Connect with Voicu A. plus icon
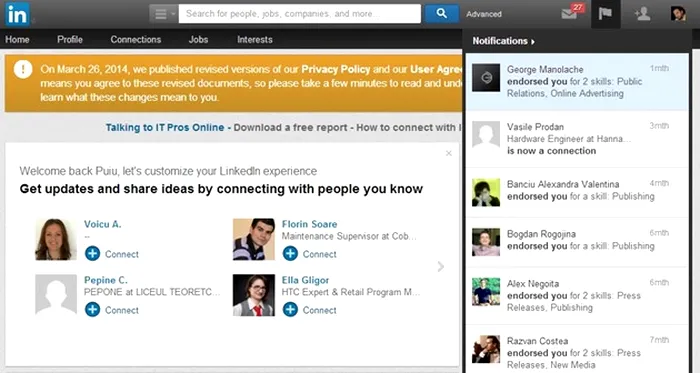700x373 pixels. pyautogui.click(x=92, y=254)
